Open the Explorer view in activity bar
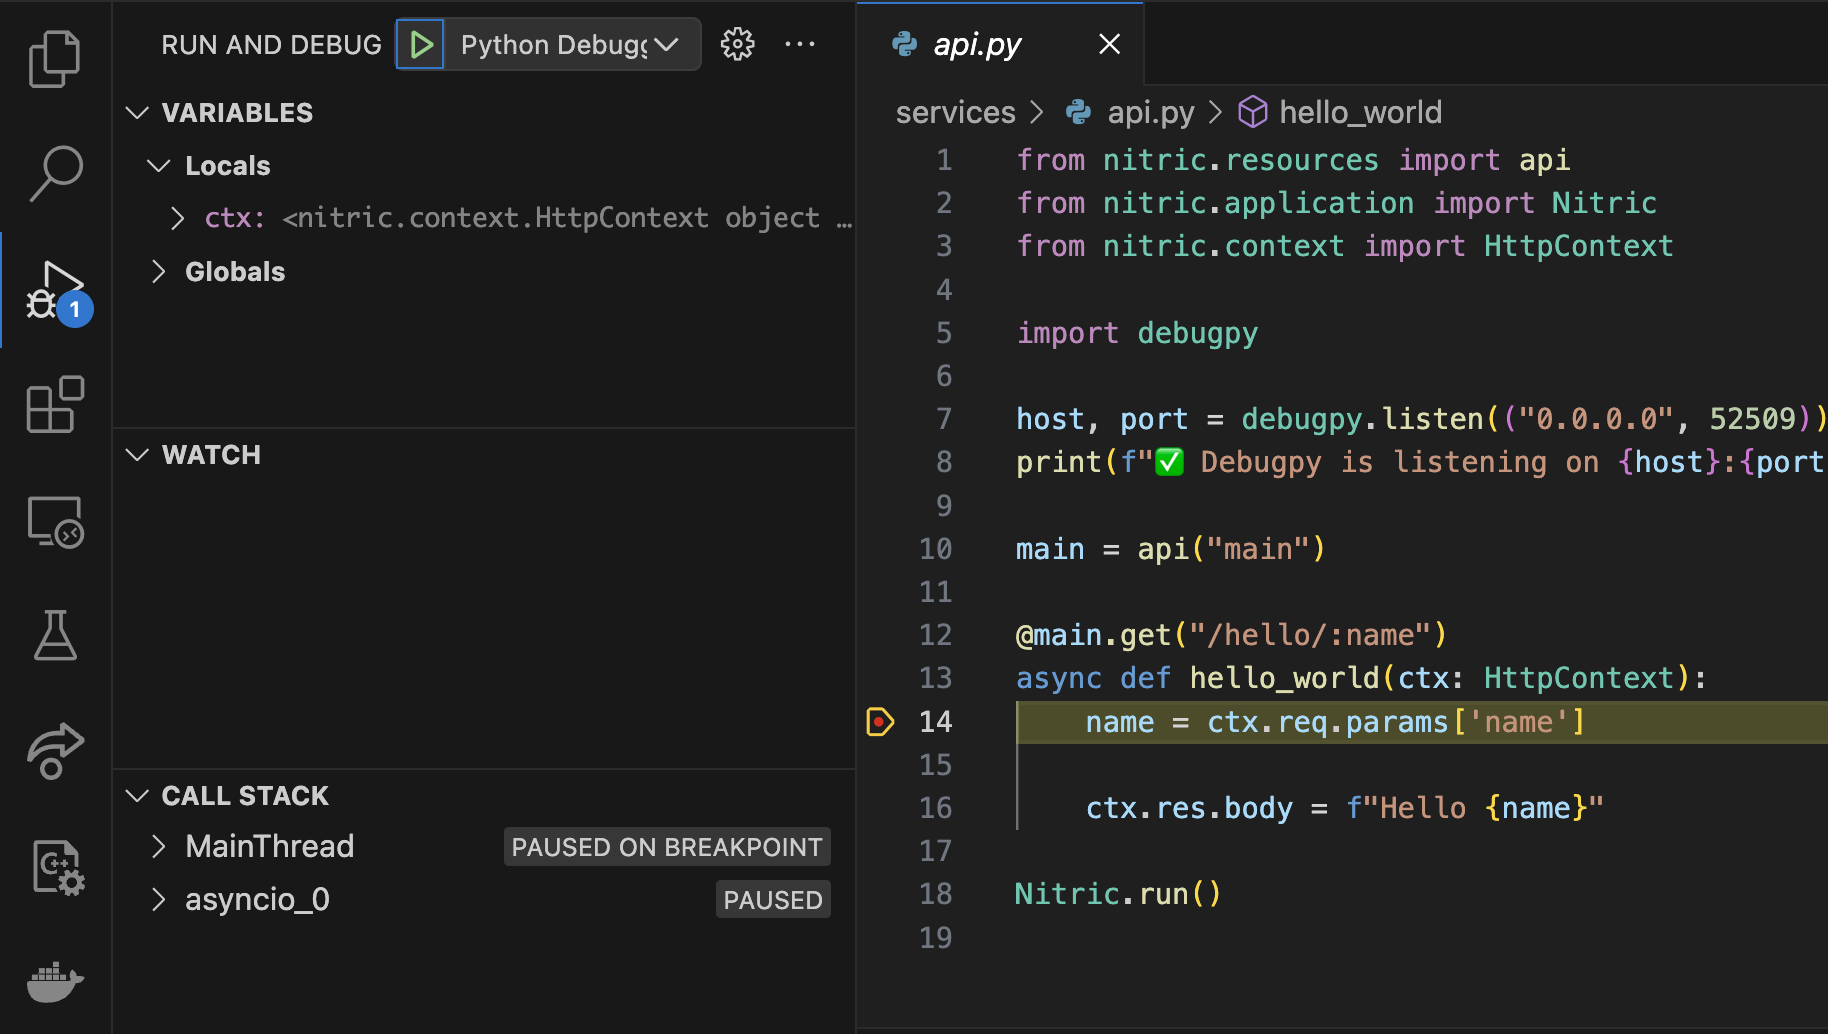This screenshot has width=1828, height=1034. tap(55, 58)
